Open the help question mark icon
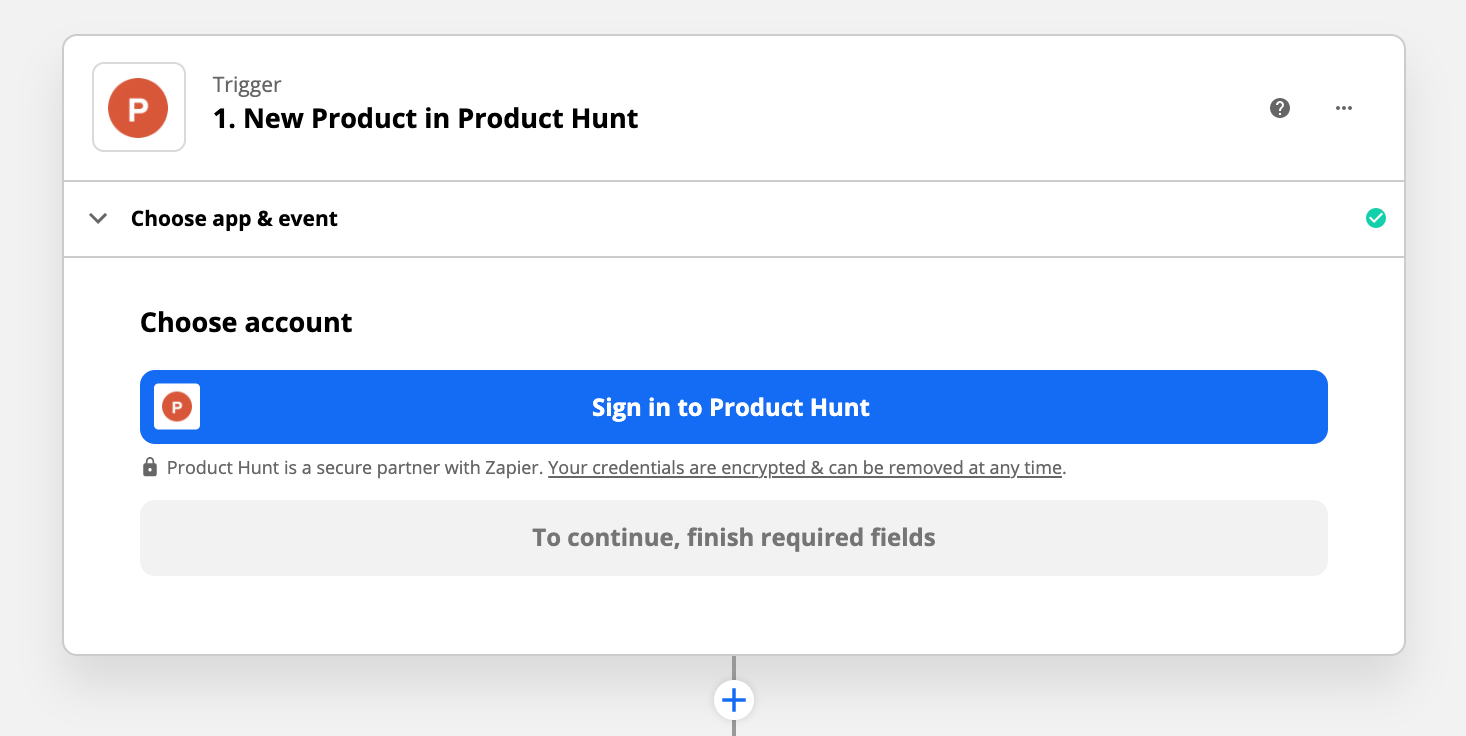The width and height of the screenshot is (1466, 736). coord(1280,108)
